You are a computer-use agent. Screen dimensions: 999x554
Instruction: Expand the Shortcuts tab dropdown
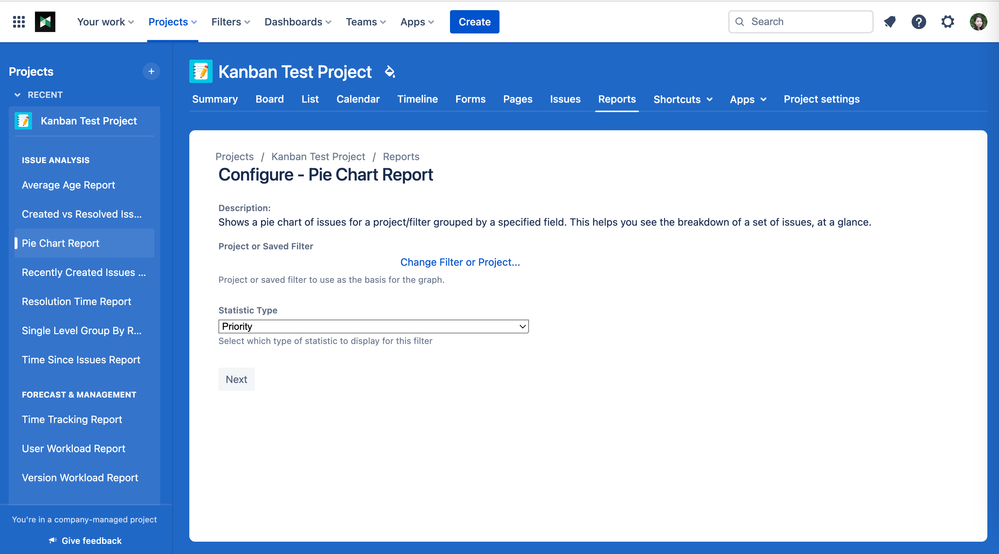click(683, 99)
